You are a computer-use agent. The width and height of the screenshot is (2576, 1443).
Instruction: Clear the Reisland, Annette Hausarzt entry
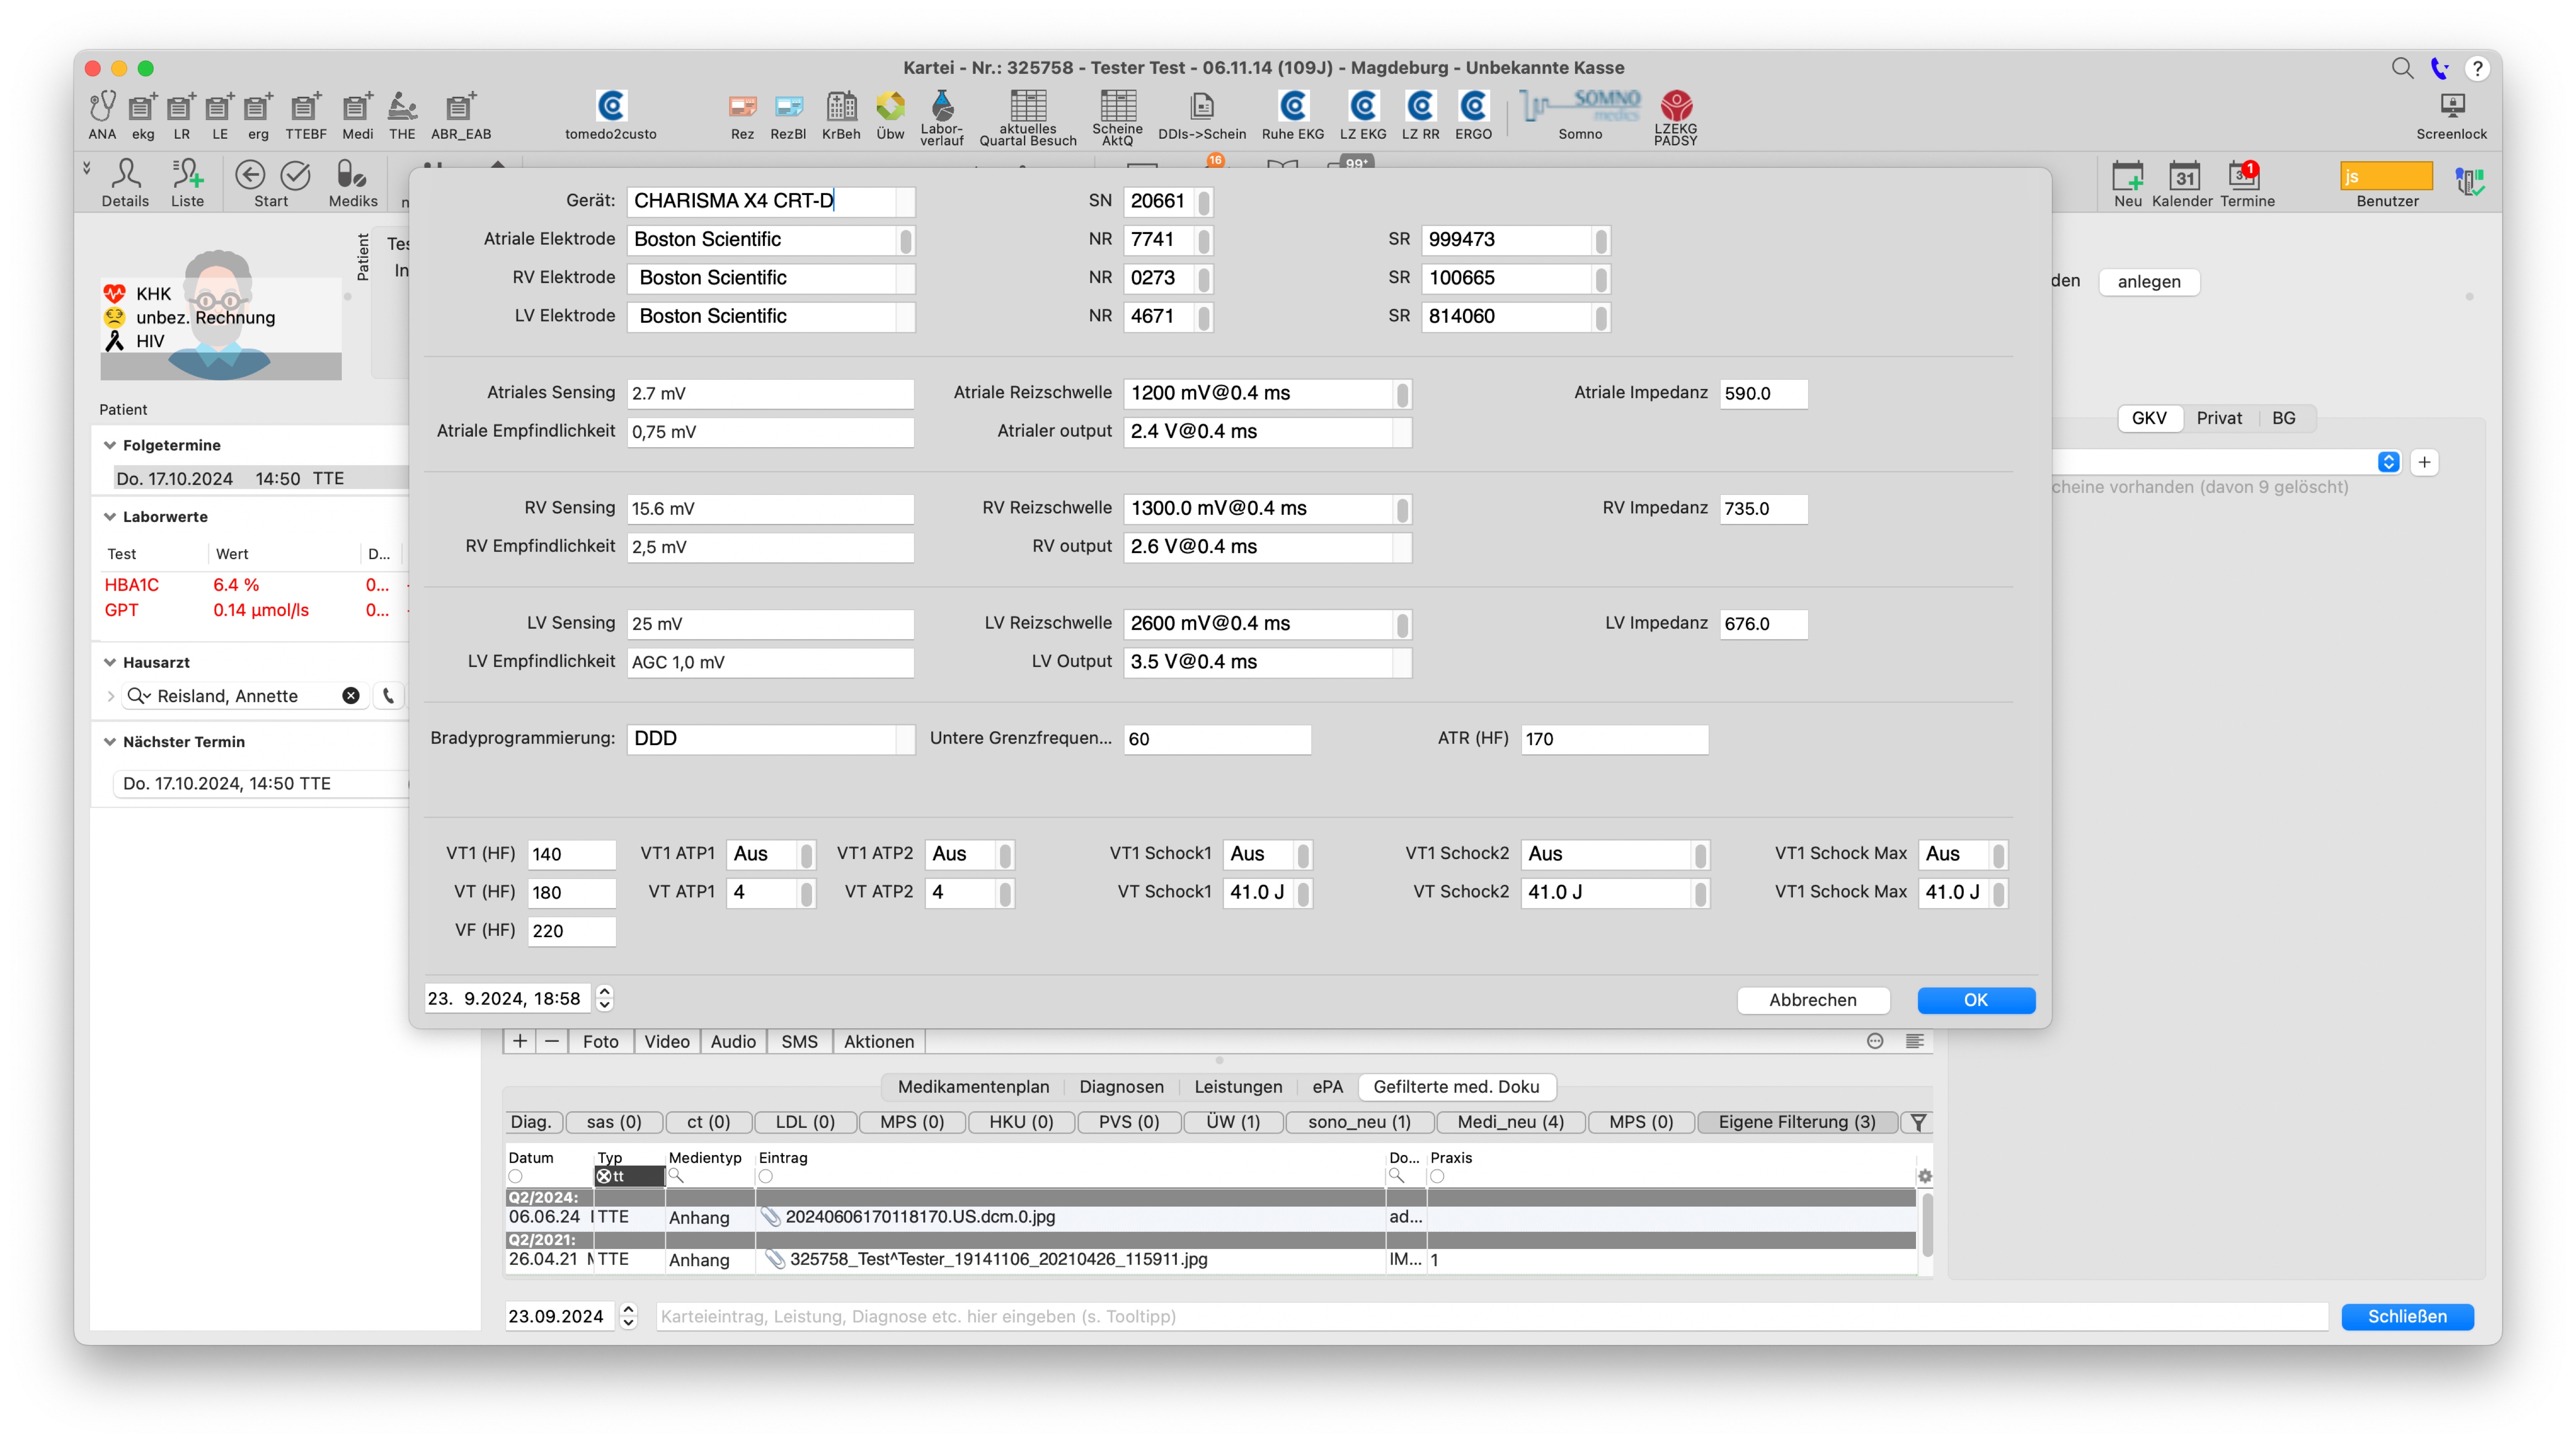point(351,696)
